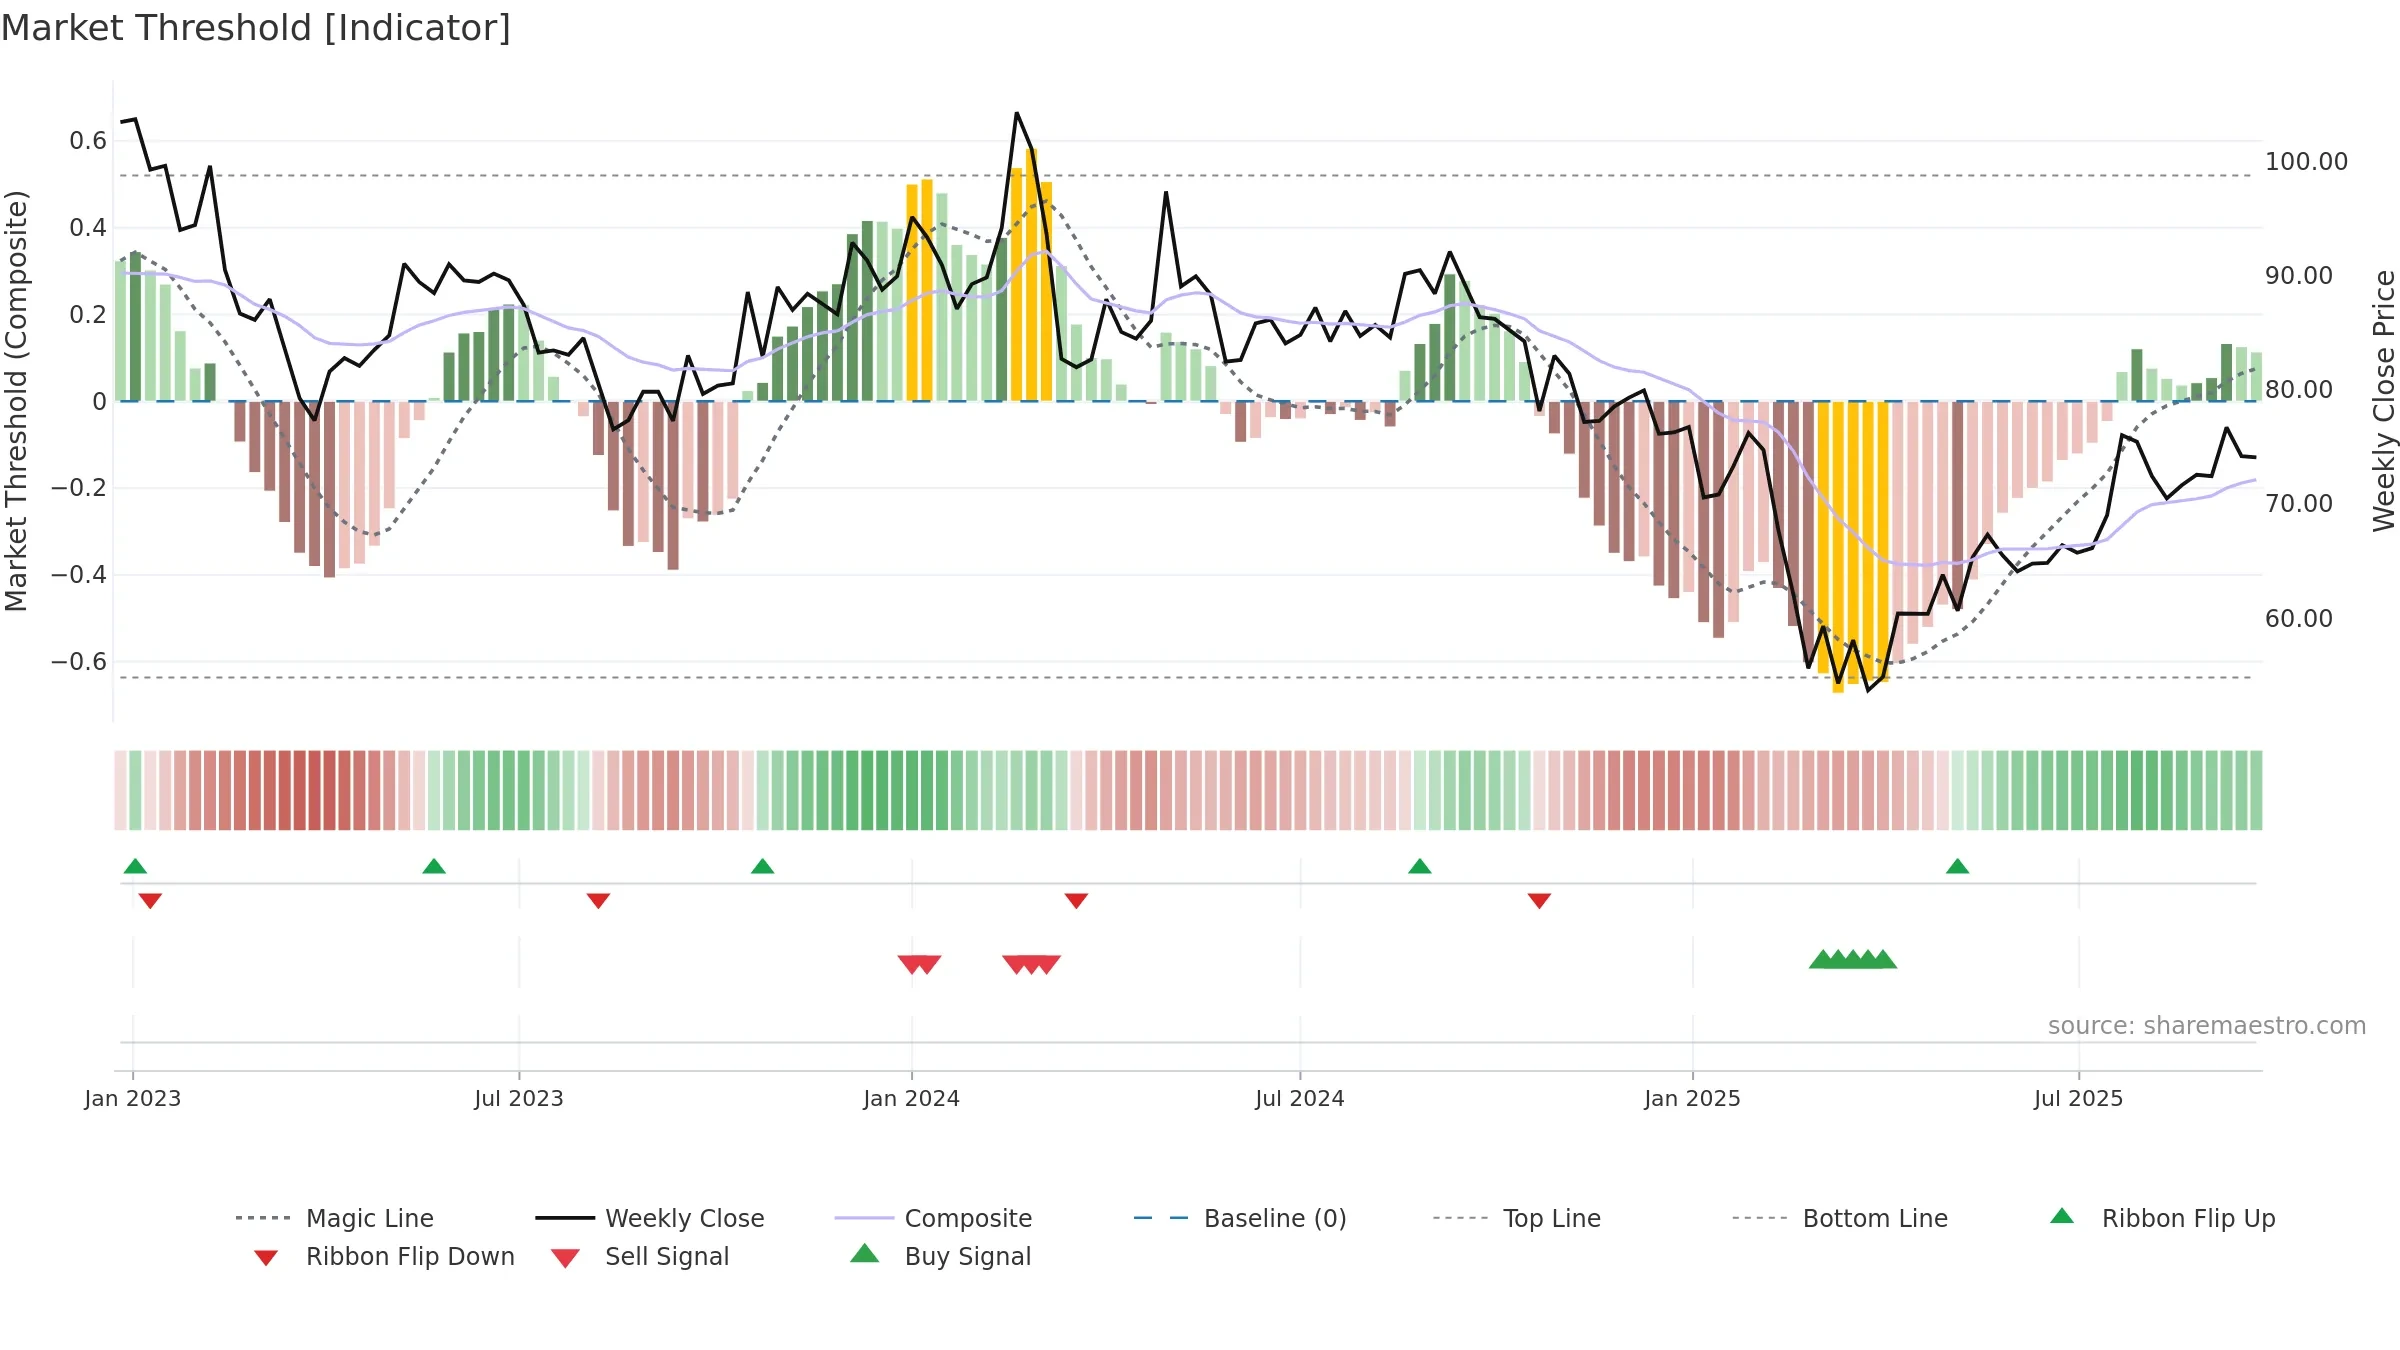Image resolution: width=2400 pixels, height=1350 pixels.
Task: Click the −0.6 left axis tick label
Action: click(x=79, y=662)
